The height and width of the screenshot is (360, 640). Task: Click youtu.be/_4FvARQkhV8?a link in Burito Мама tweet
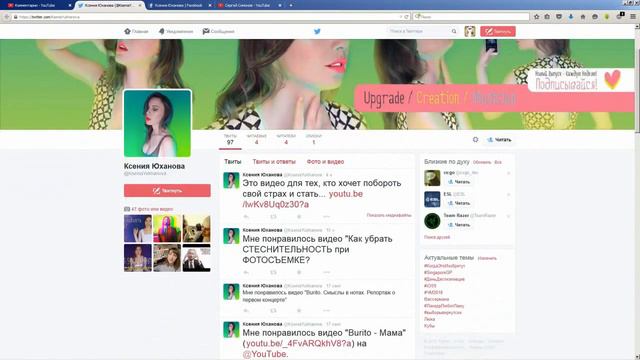[x=298, y=344]
